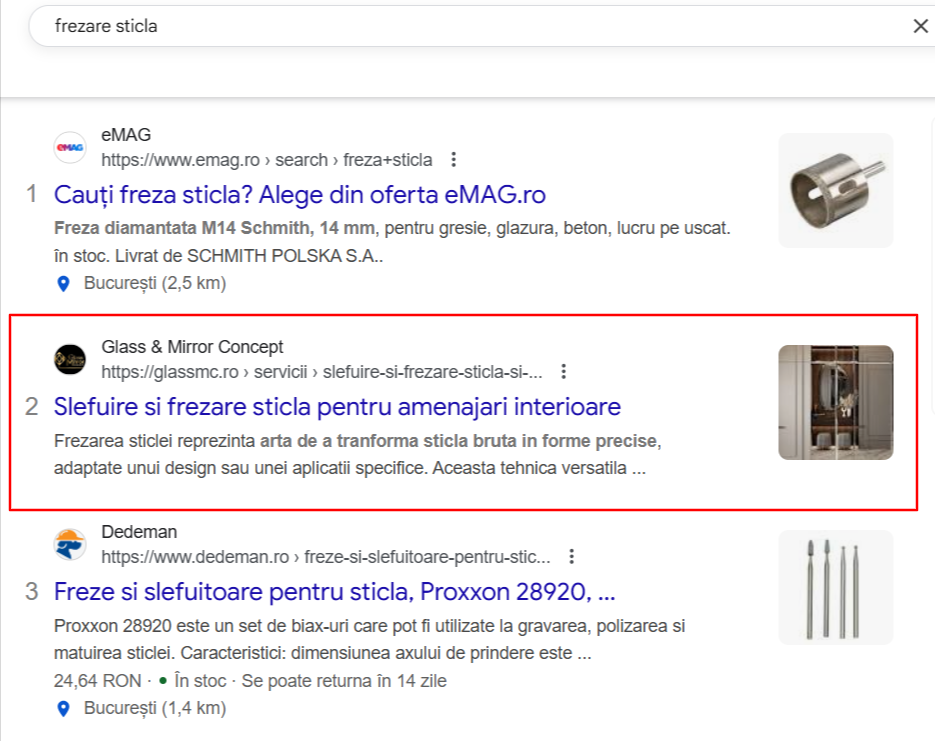This screenshot has width=935, height=741.
Task: Open the three-dot menu for glassmc.ro result
Action: pyautogui.click(x=564, y=371)
